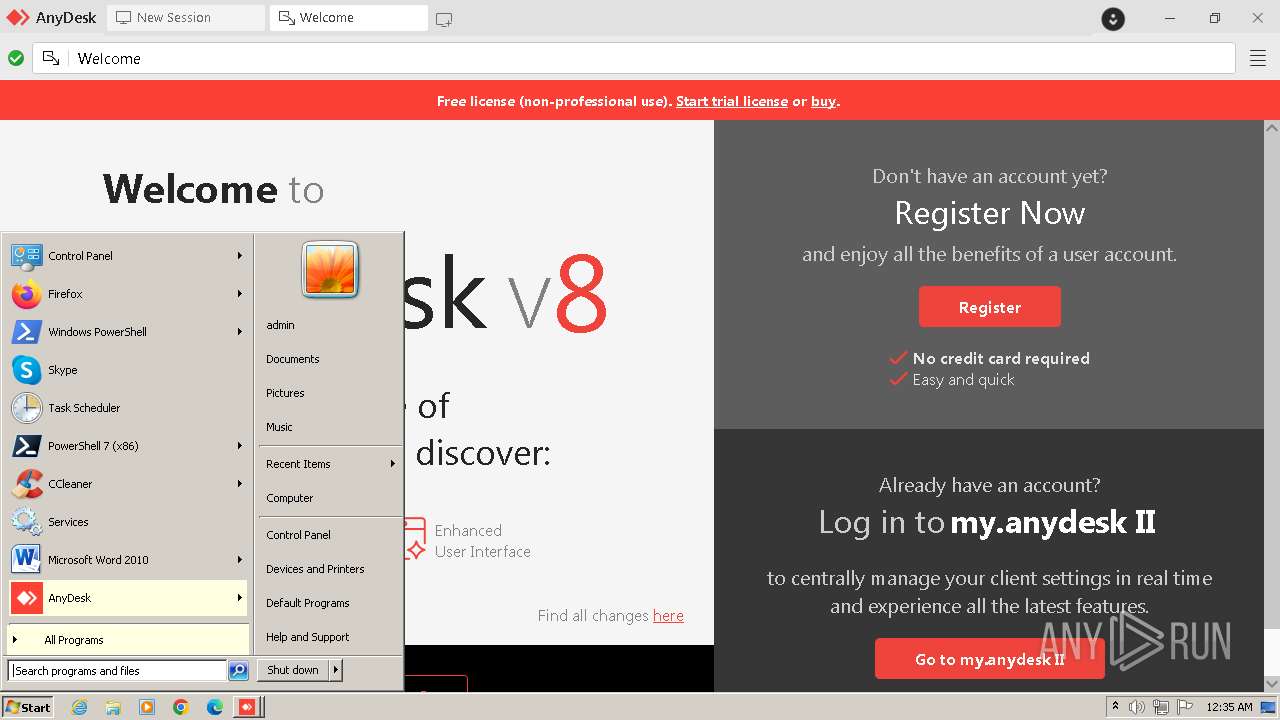This screenshot has width=1280, height=720.
Task: Expand Windows PowerShell jump list arrow
Action: 240,332
